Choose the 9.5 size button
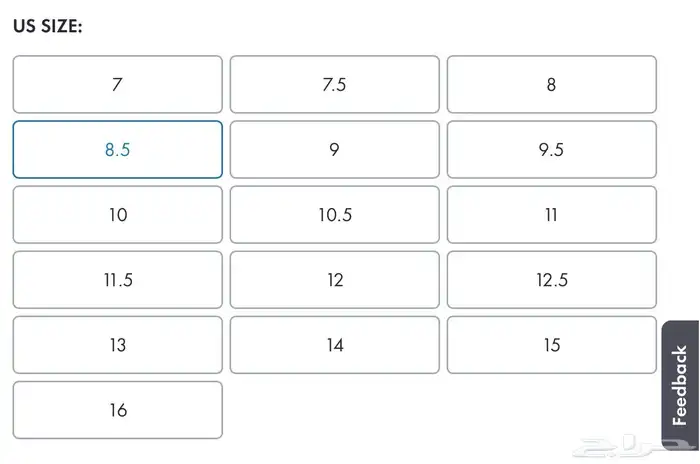Viewport: 700px width, 464px height. point(551,149)
